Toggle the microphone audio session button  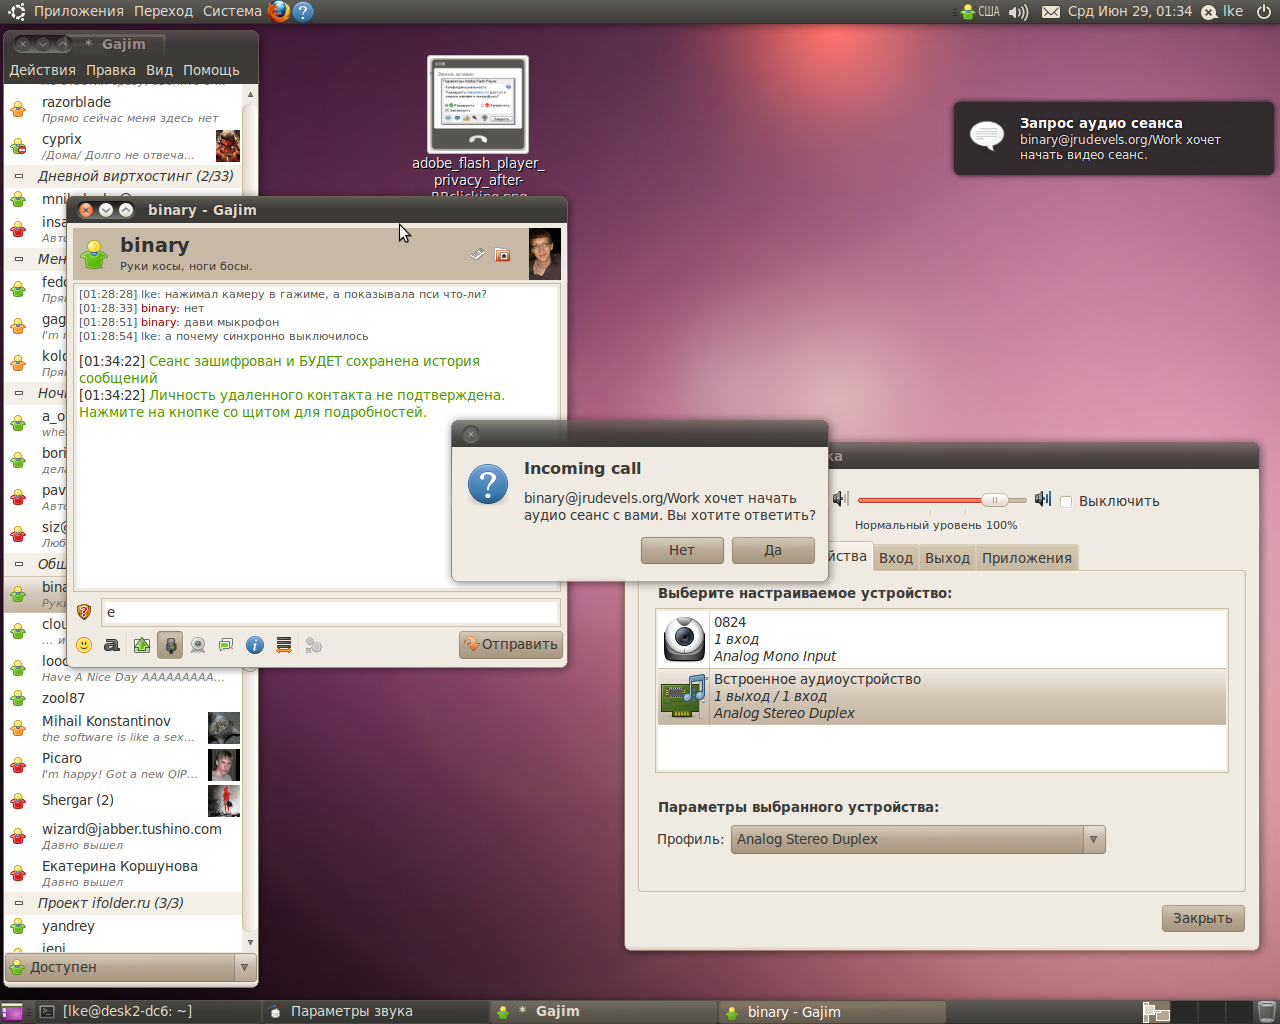[x=171, y=645]
